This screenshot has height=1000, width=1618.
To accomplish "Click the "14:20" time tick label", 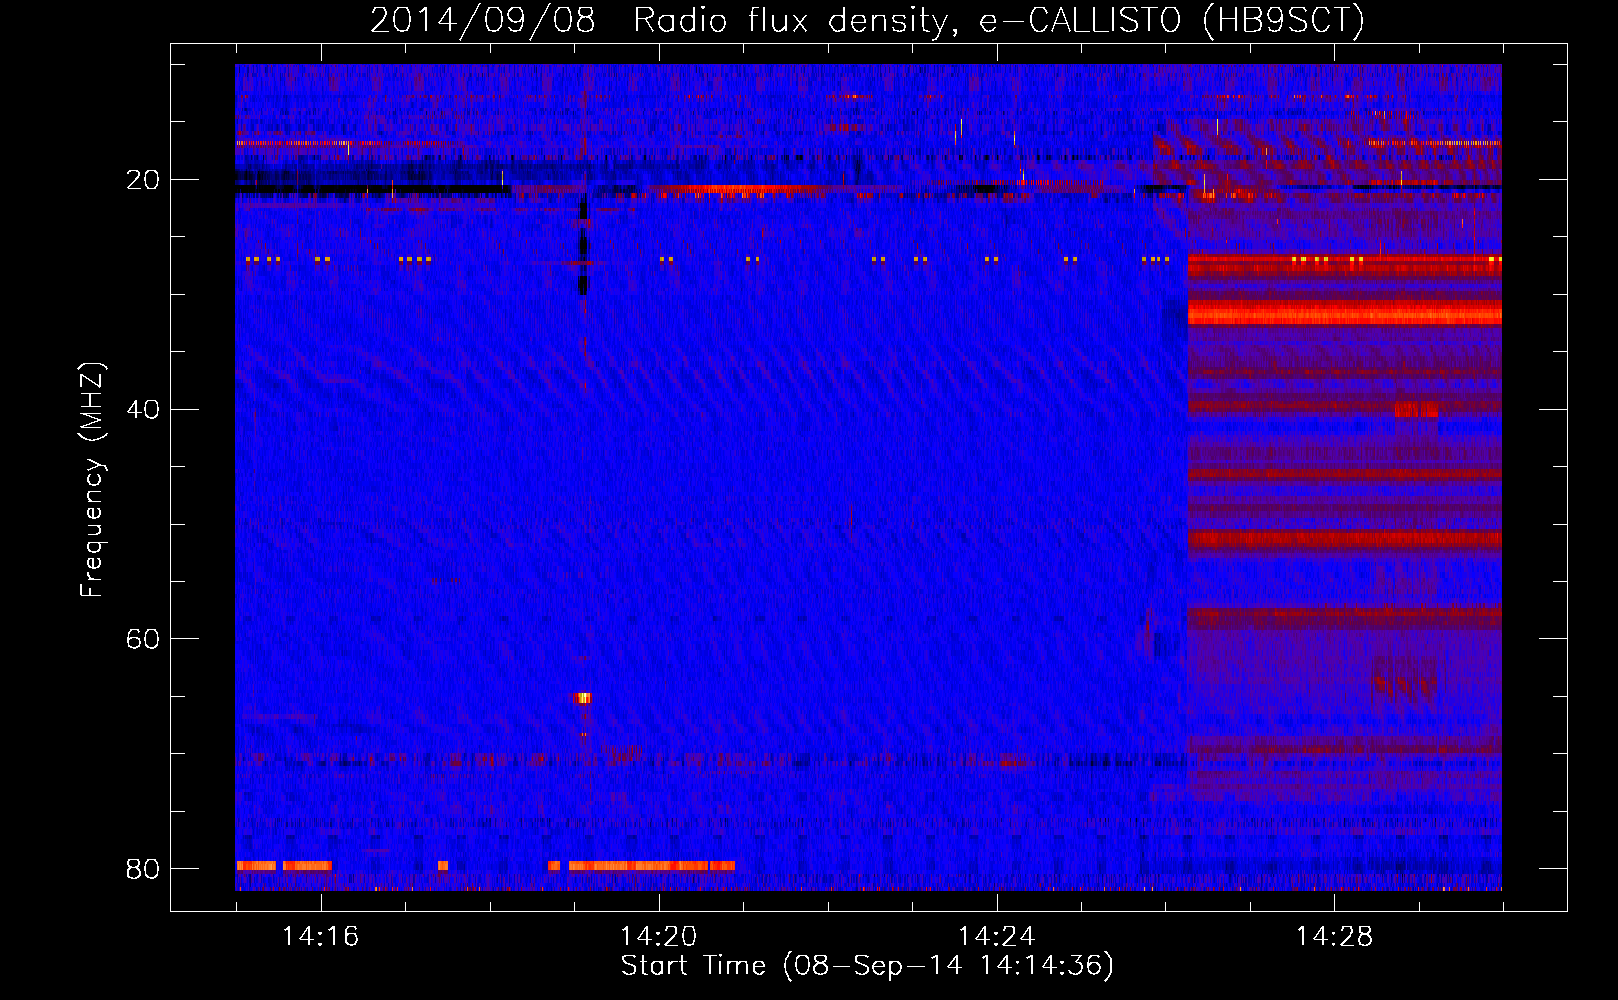I will coord(658,936).
